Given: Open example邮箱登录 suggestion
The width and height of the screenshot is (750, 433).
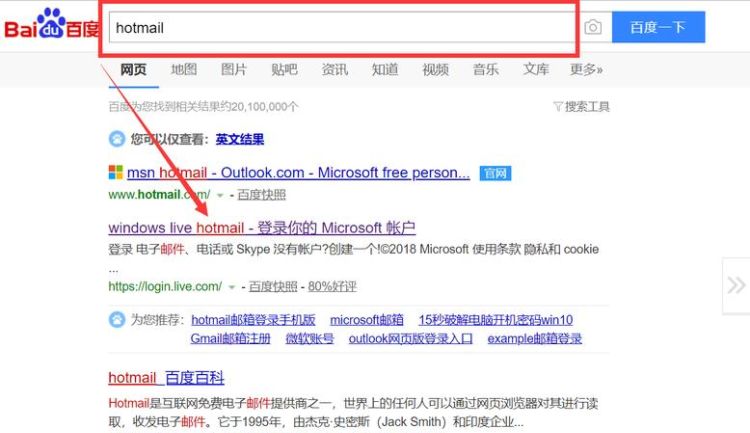Looking at the screenshot, I should coord(535,339).
